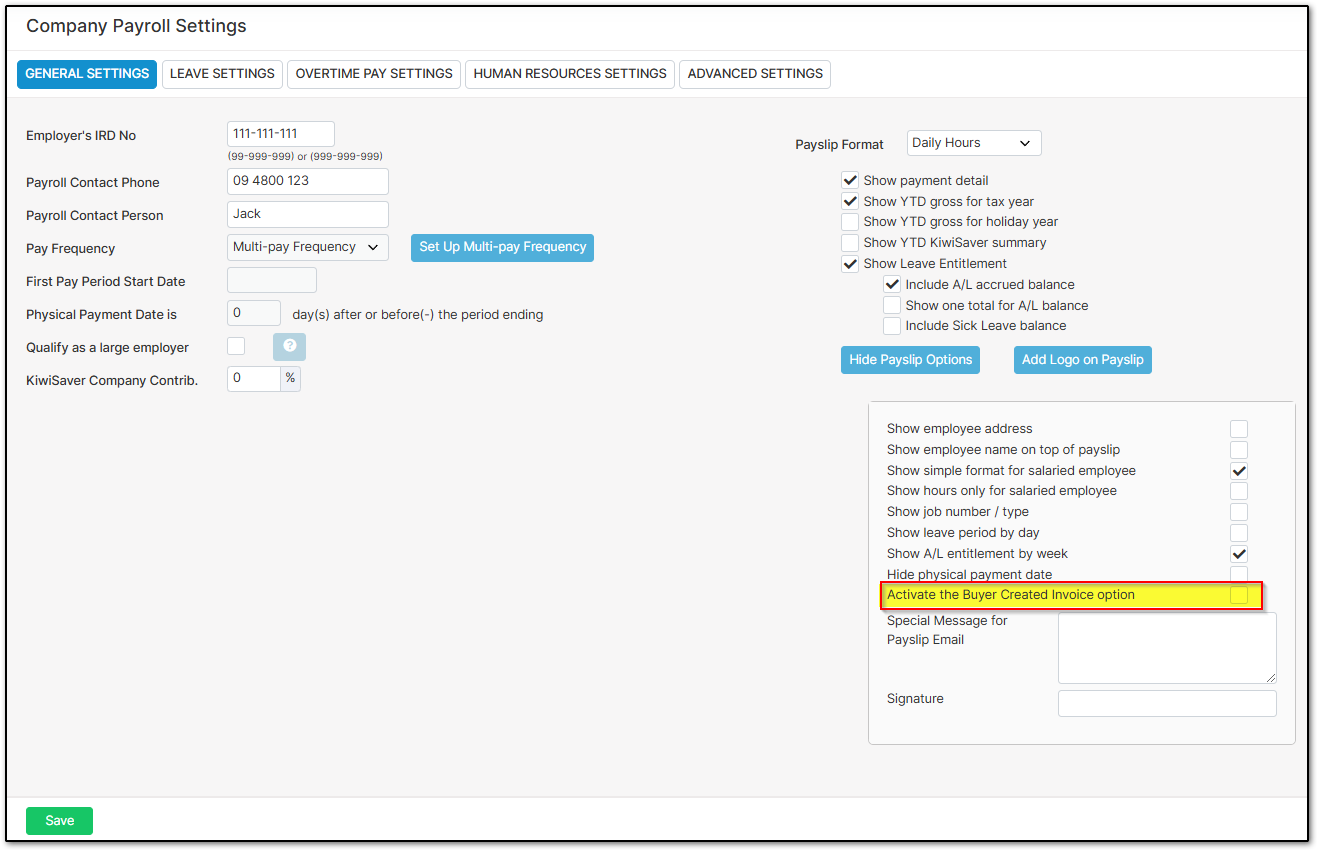Tick the Qualify as a large employer checkbox
The image size is (1318, 851).
(236, 347)
